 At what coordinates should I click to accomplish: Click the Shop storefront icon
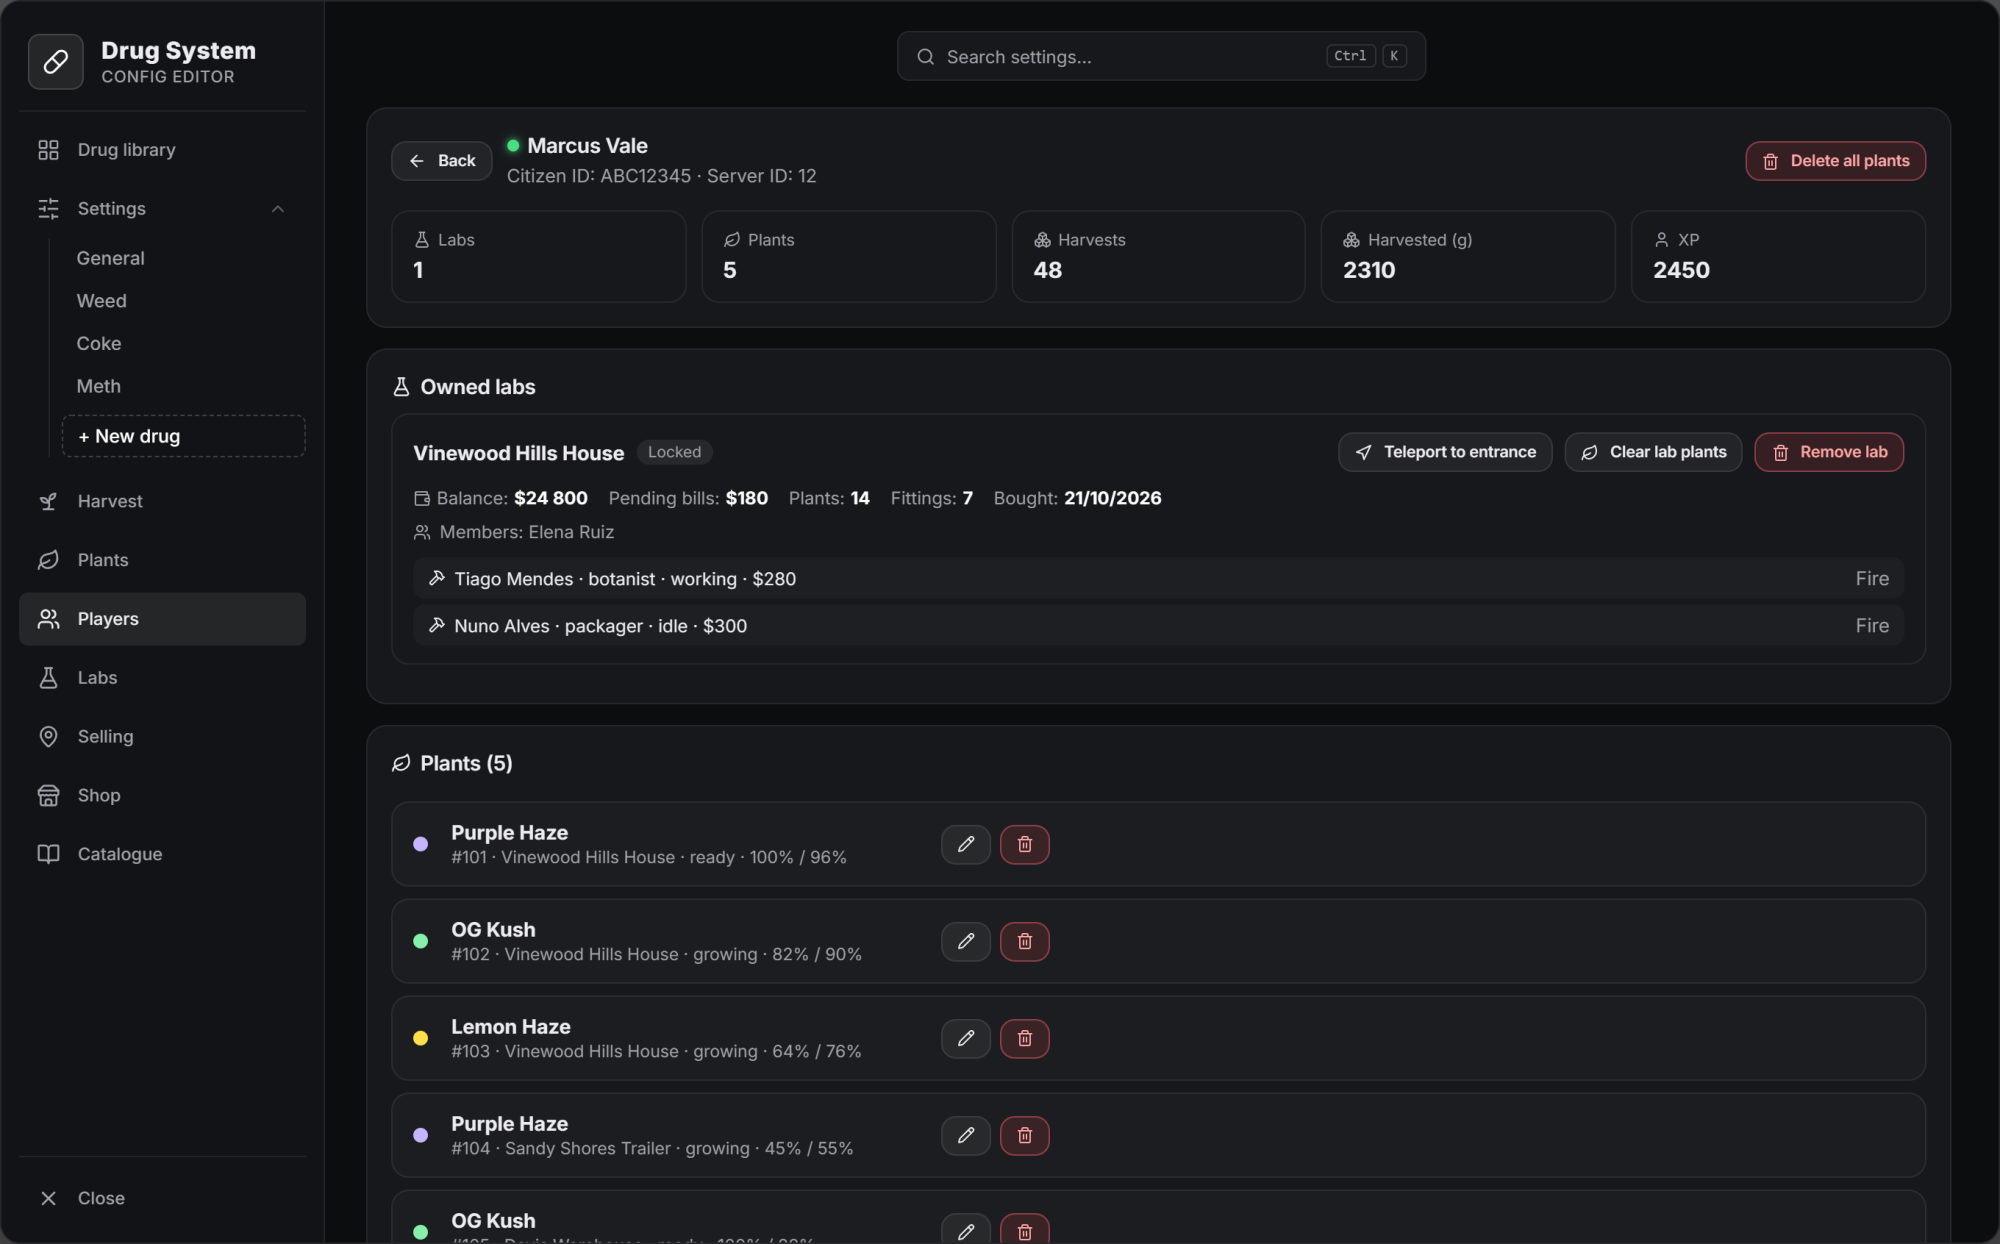pos(48,795)
